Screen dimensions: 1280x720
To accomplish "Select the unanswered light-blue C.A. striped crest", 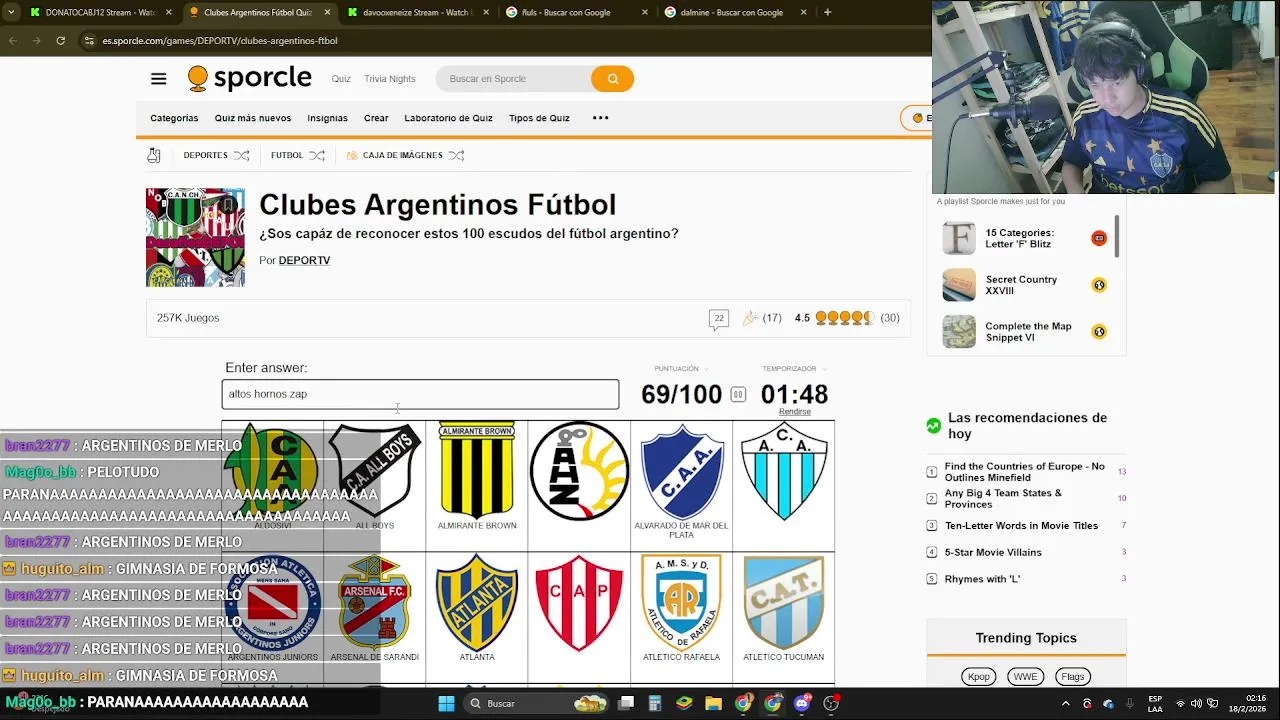I will 784,471.
